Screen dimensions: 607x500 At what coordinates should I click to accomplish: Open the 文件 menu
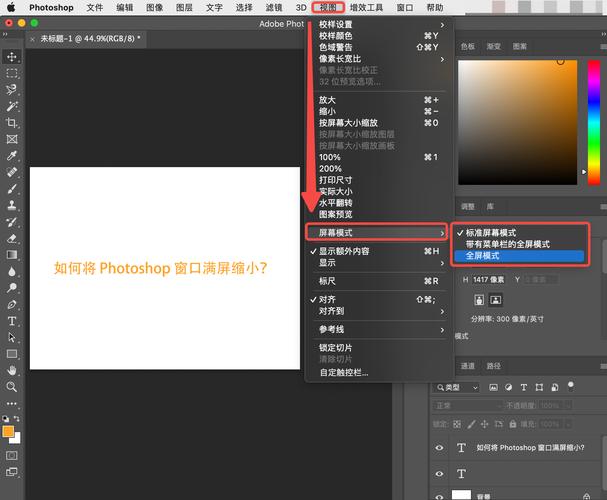click(95, 7)
